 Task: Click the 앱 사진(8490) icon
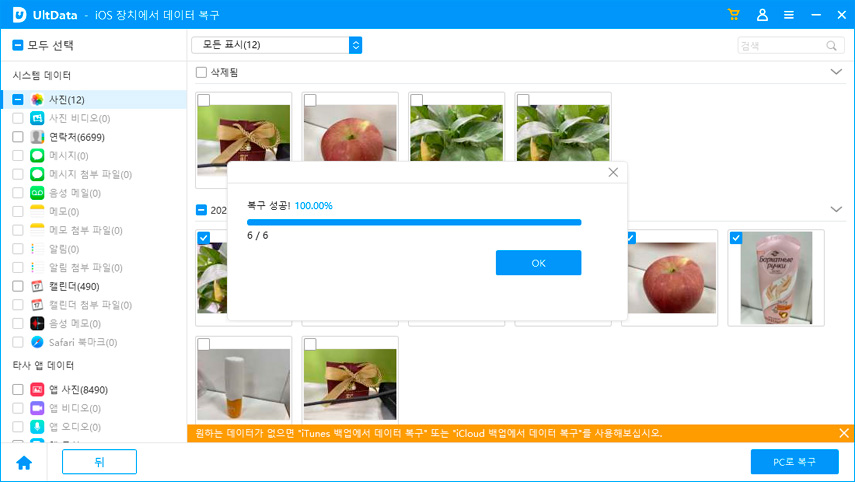pos(37,389)
